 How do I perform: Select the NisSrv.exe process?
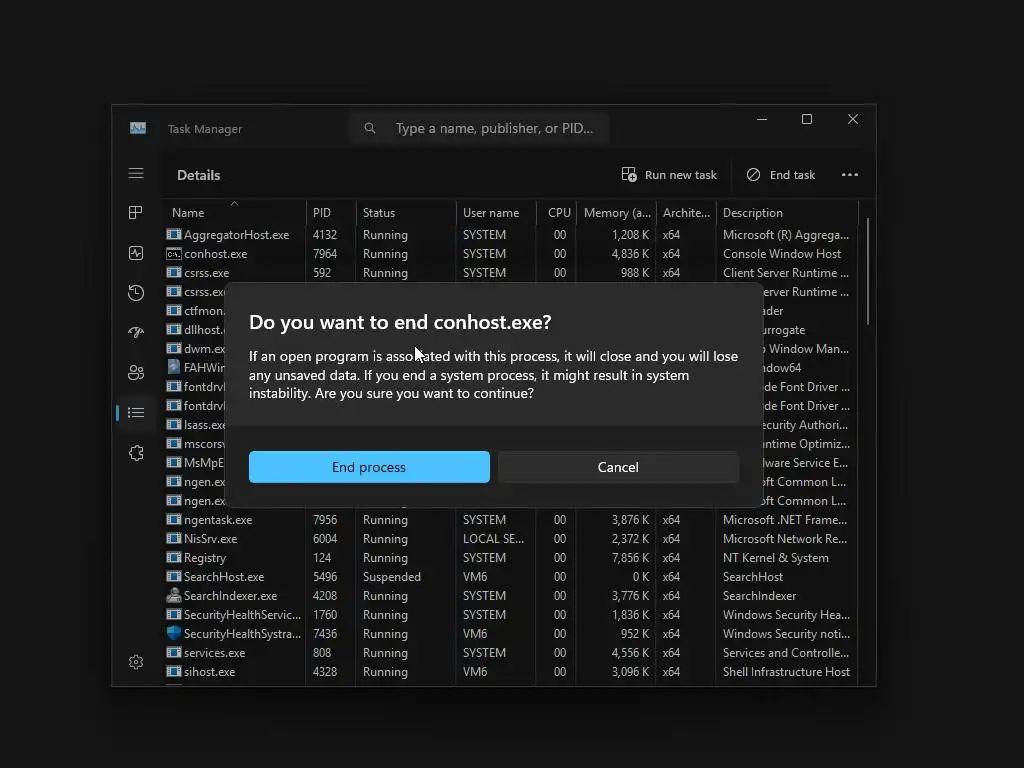(x=510, y=539)
